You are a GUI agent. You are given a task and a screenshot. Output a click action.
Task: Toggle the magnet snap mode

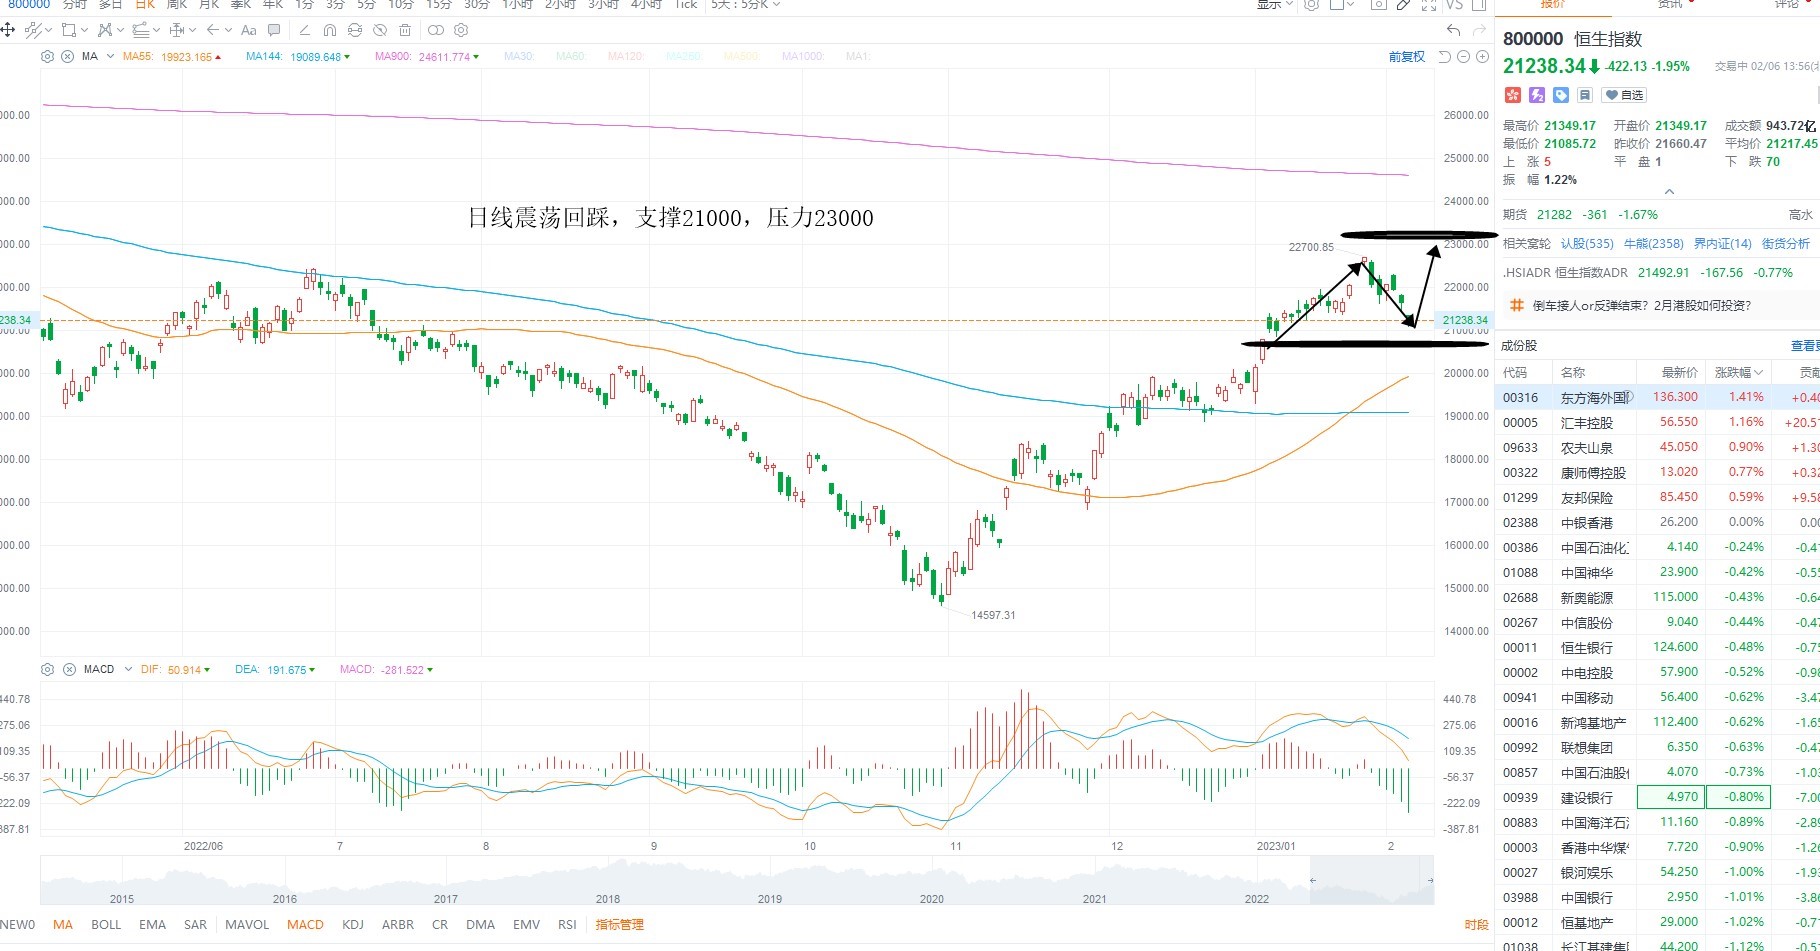(x=330, y=30)
